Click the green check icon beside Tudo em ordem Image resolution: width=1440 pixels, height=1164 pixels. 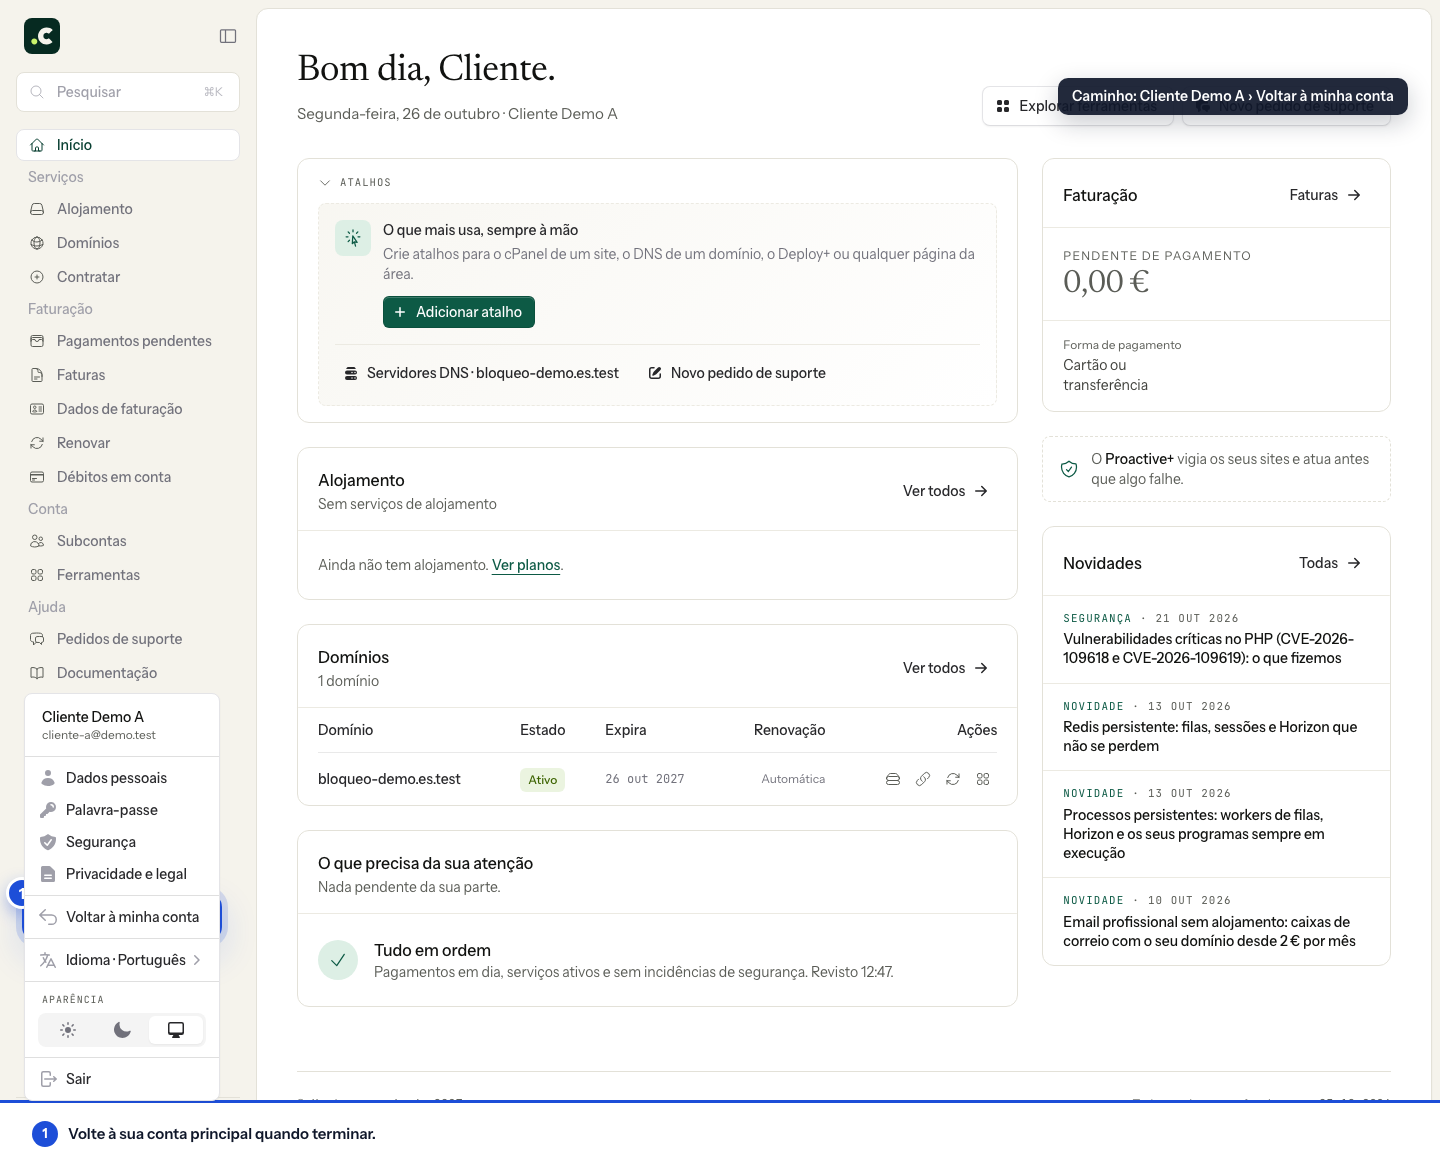pyautogui.click(x=338, y=960)
